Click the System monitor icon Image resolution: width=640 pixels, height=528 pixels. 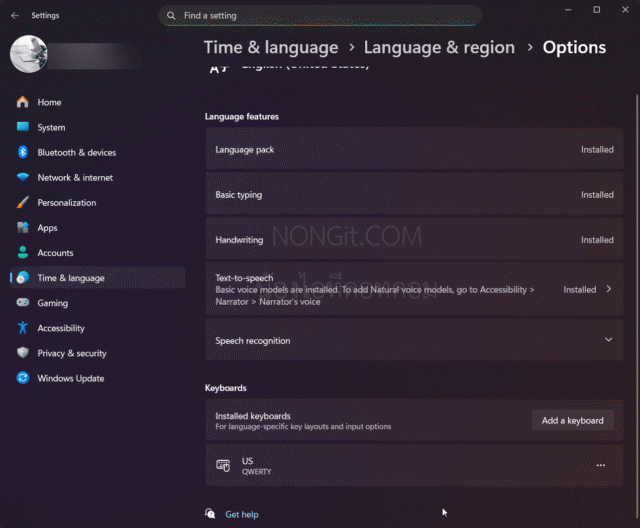23,127
